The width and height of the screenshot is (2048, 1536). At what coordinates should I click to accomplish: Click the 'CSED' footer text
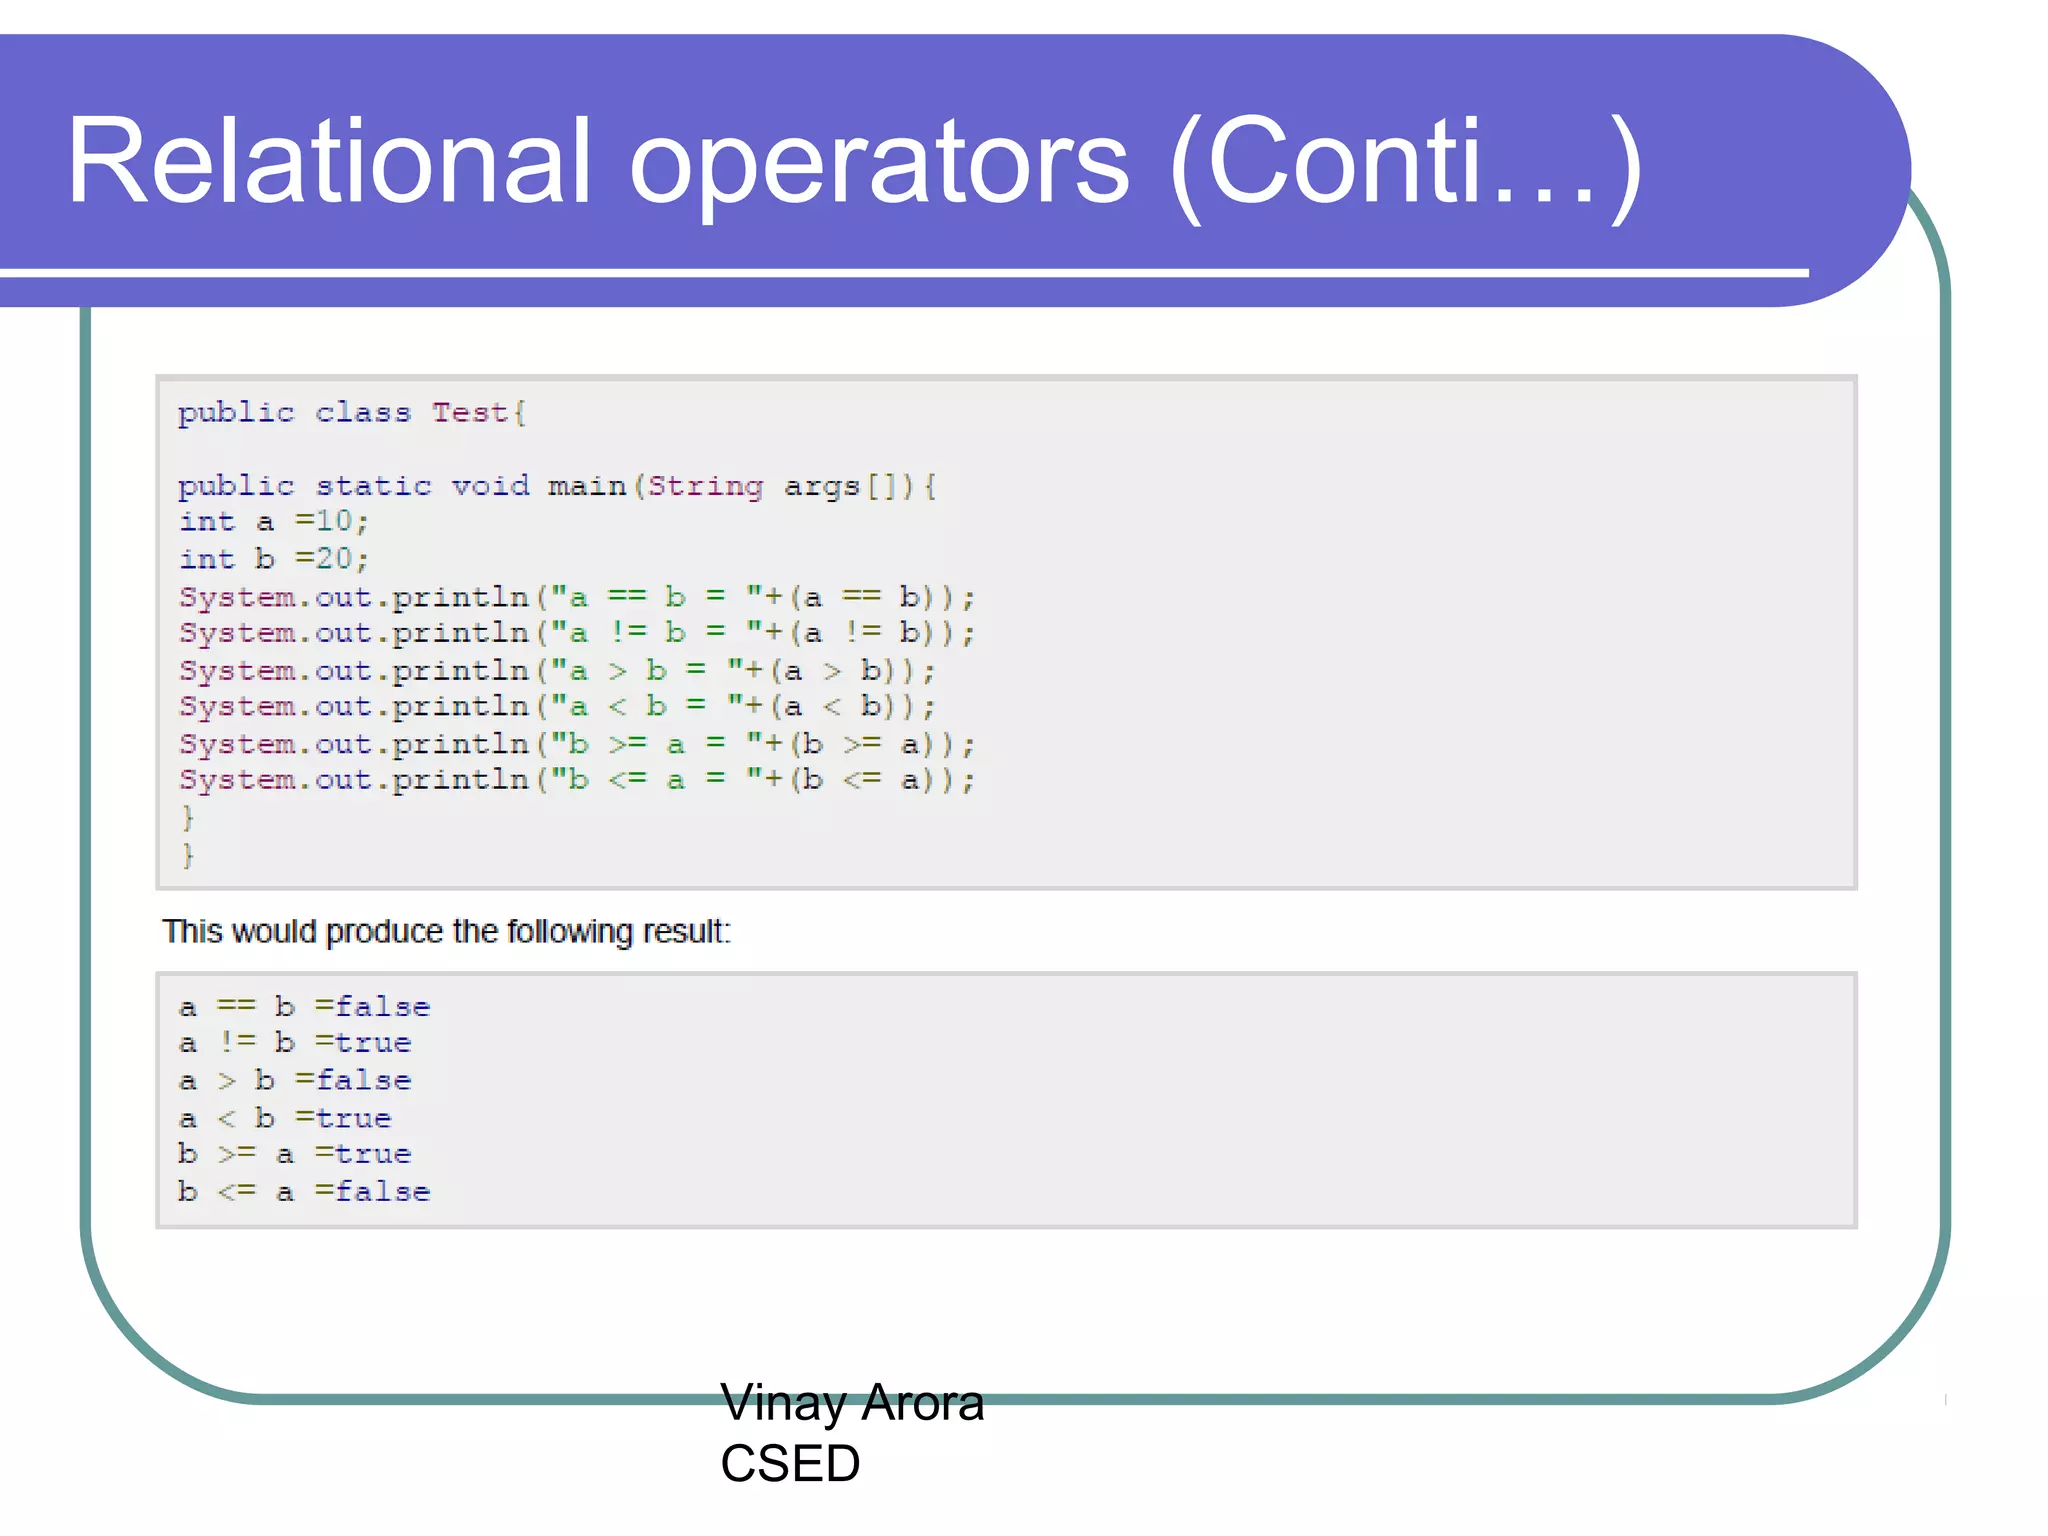click(790, 1464)
